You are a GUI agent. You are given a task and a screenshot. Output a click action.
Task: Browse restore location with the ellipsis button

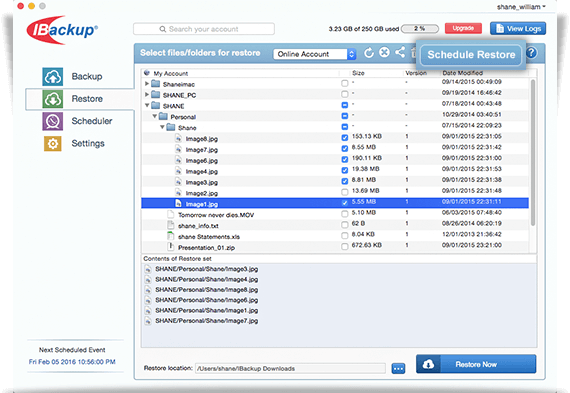coord(398,369)
